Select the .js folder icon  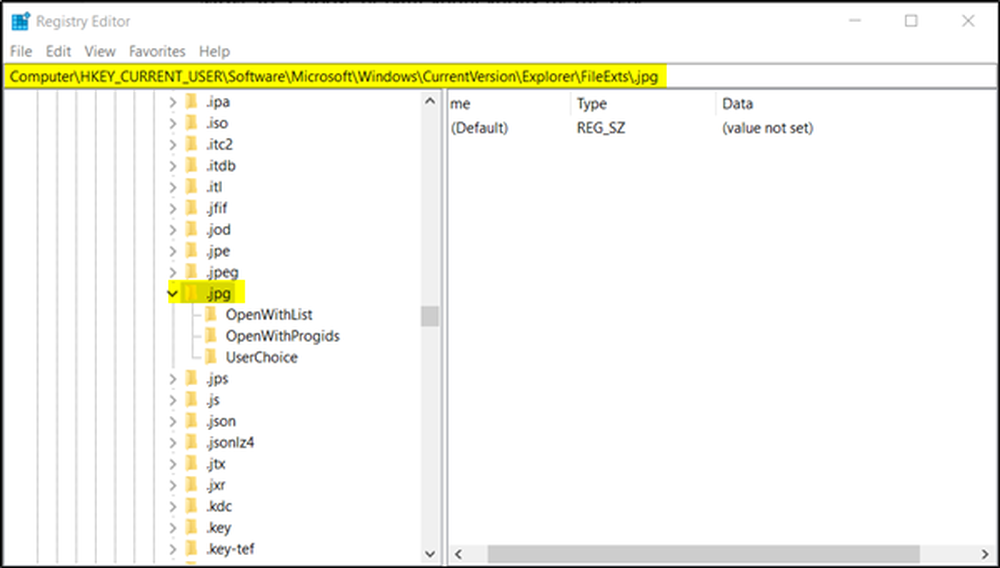pyautogui.click(x=191, y=400)
